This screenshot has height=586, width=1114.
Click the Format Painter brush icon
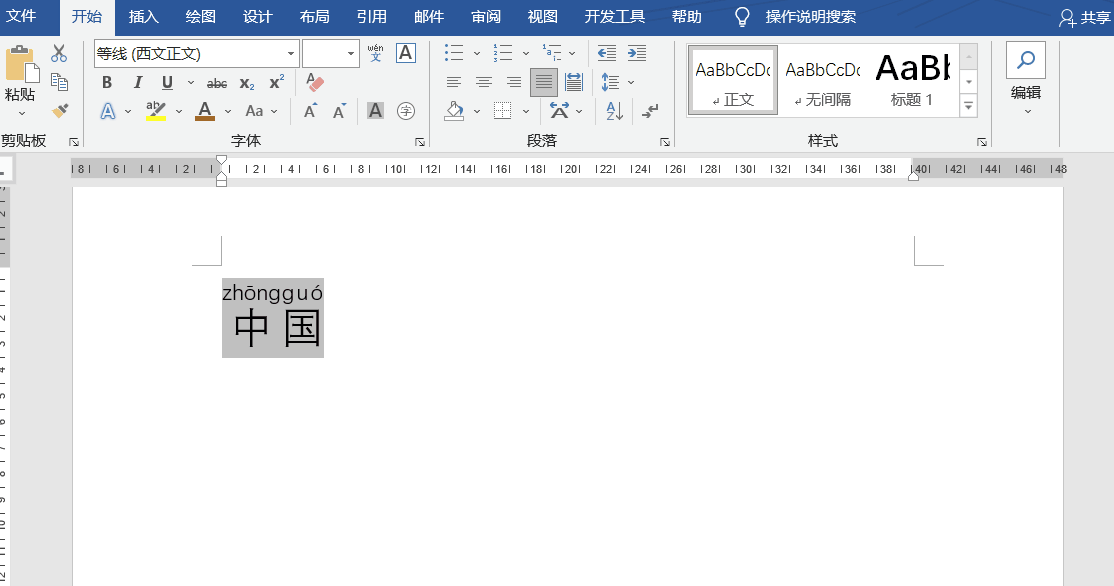pos(60,111)
